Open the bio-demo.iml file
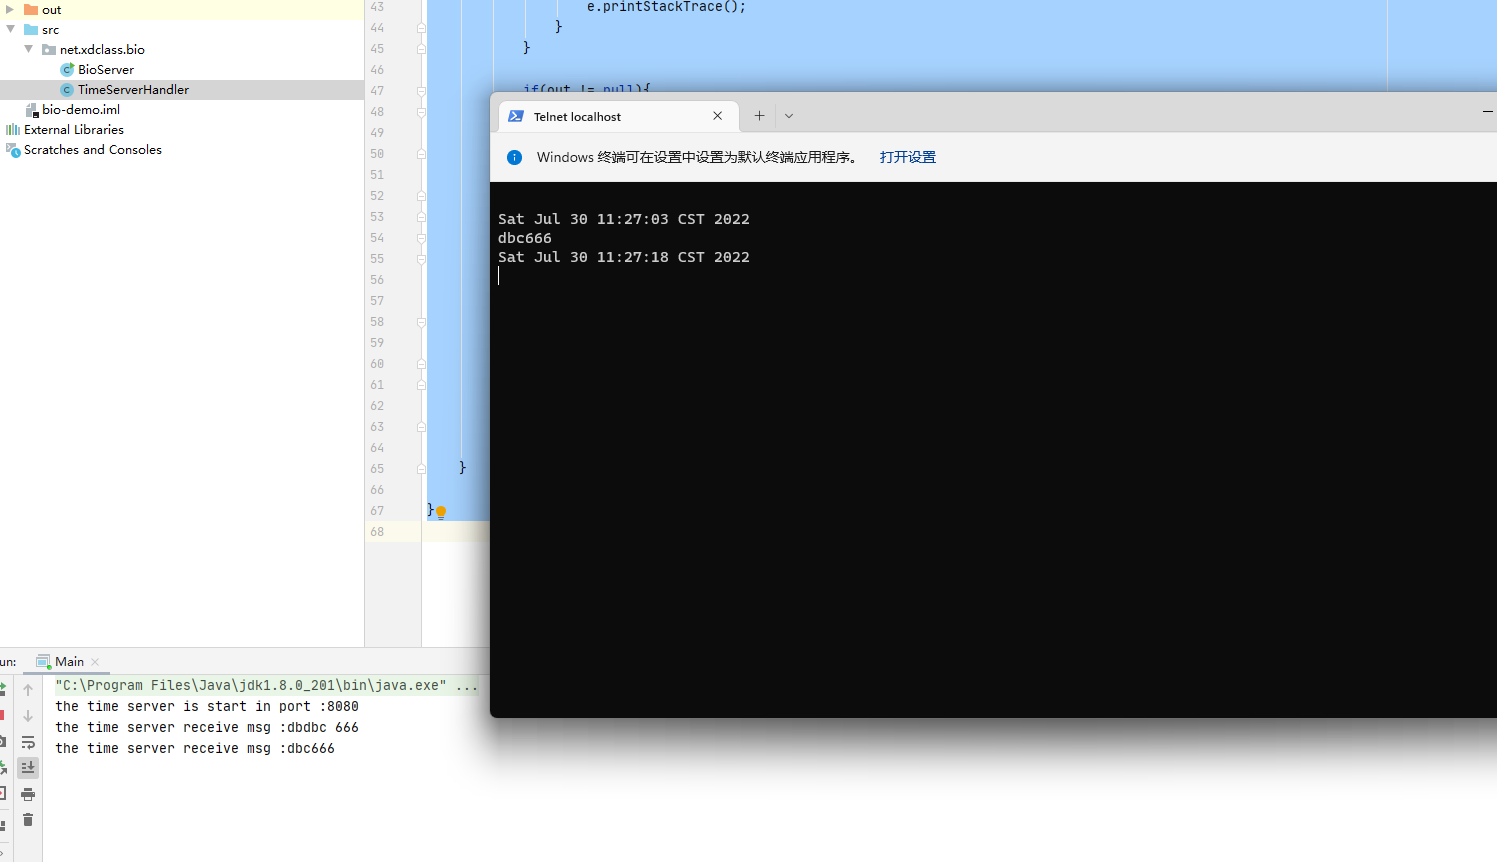This screenshot has width=1497, height=862. [81, 110]
